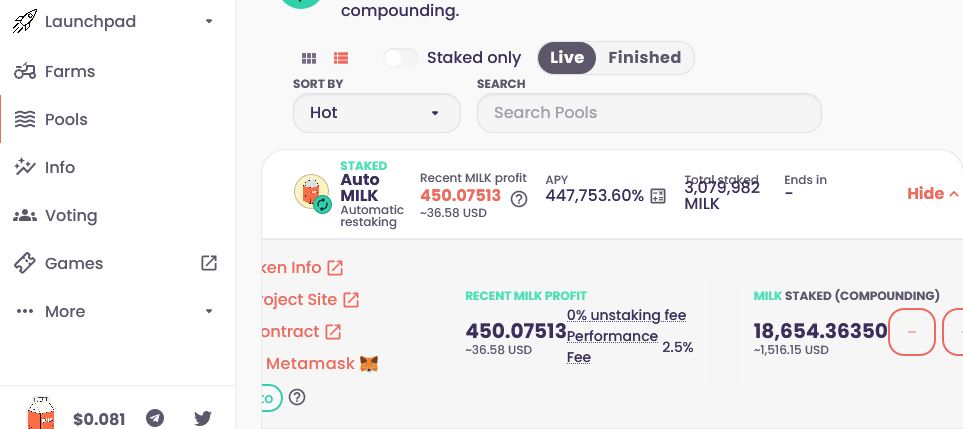Toggle the Staked only switch
963x429 pixels.
(401, 58)
